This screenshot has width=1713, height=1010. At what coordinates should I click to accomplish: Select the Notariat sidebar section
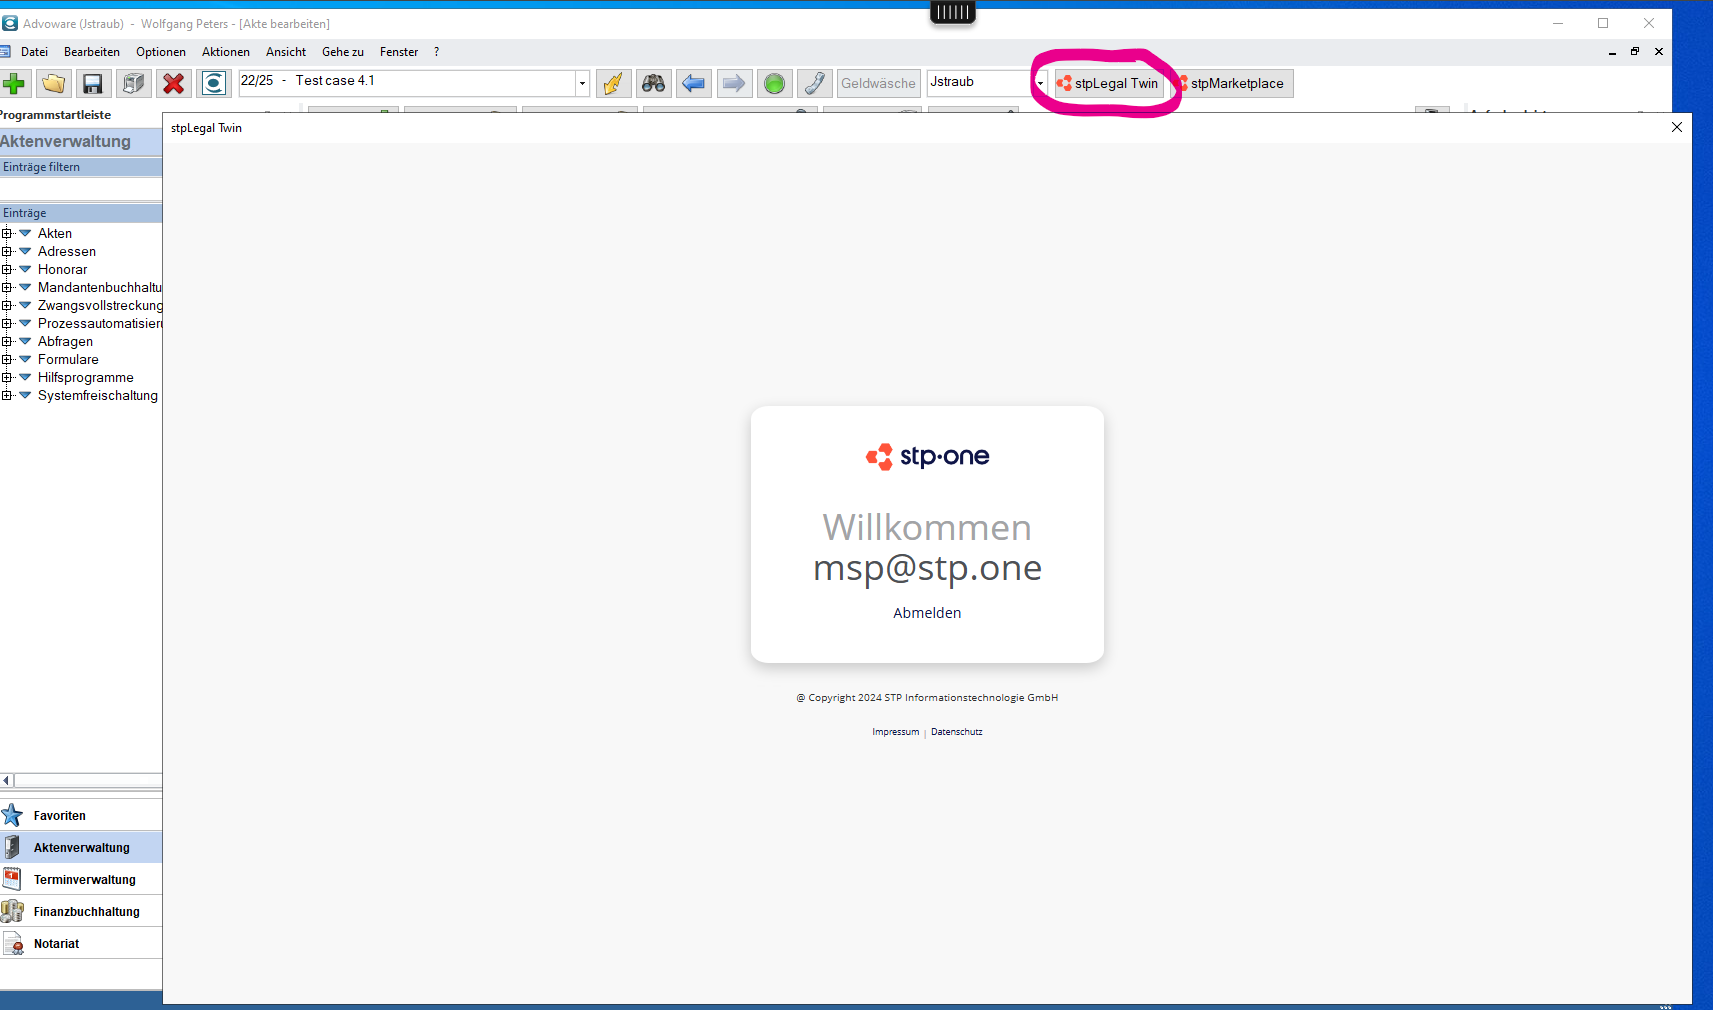[x=81, y=943]
